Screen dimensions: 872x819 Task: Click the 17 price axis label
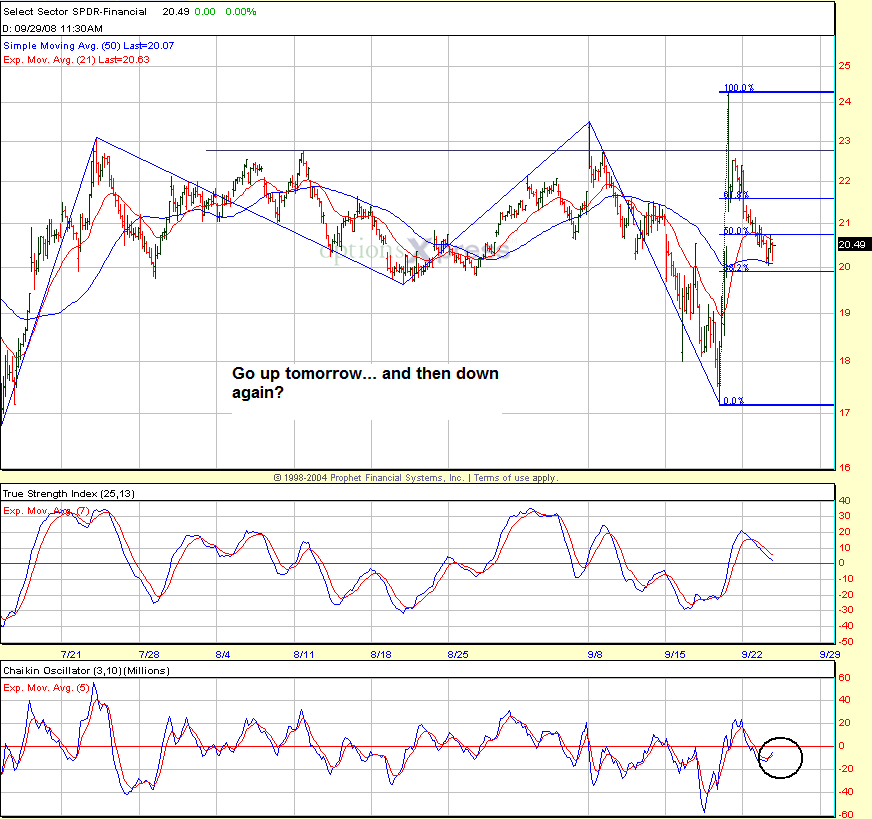point(844,413)
